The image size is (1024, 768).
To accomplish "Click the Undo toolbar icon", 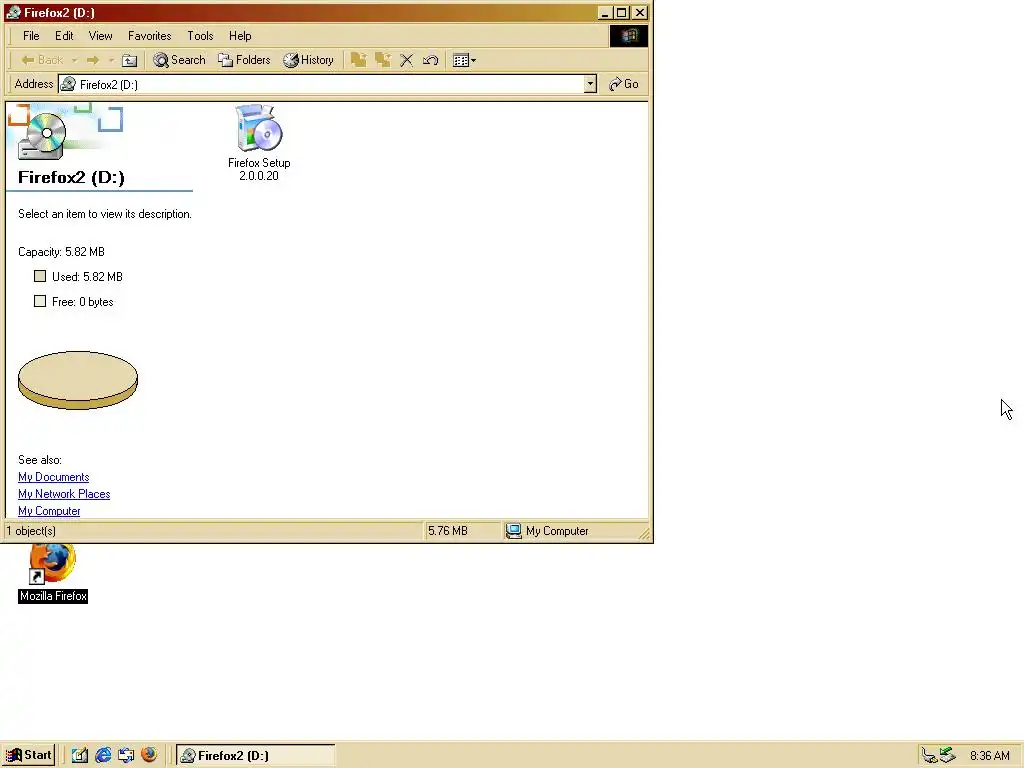I will [x=430, y=60].
